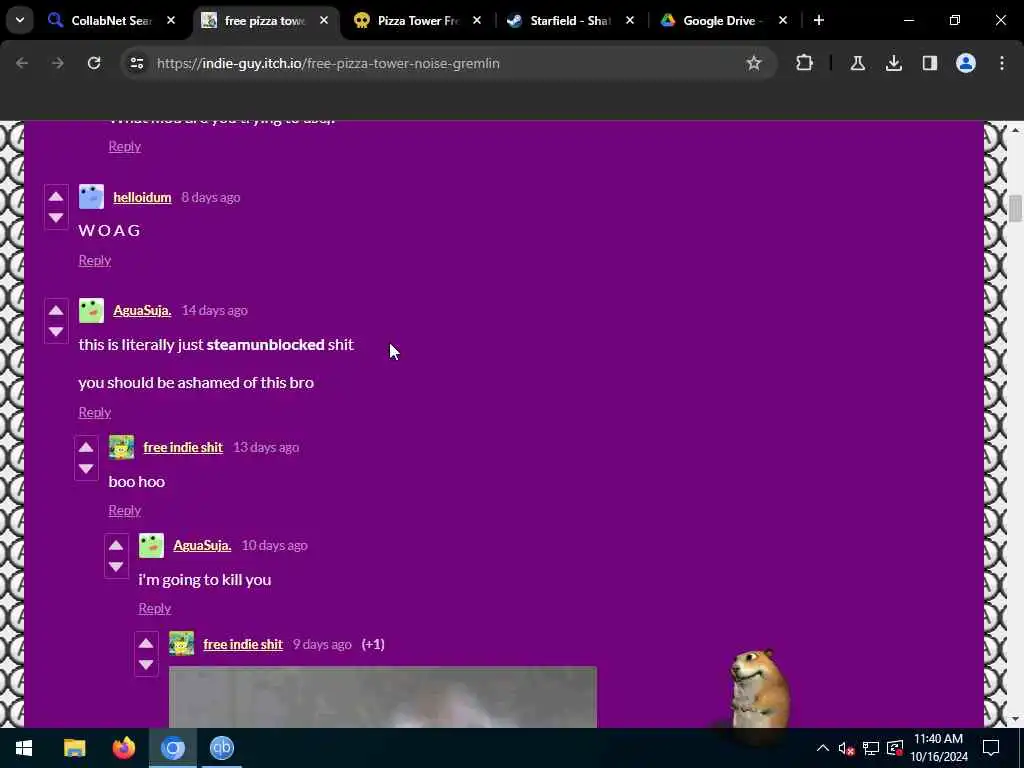This screenshot has width=1024, height=768.
Task: Open Chrome Labs flask icon
Action: point(857,63)
